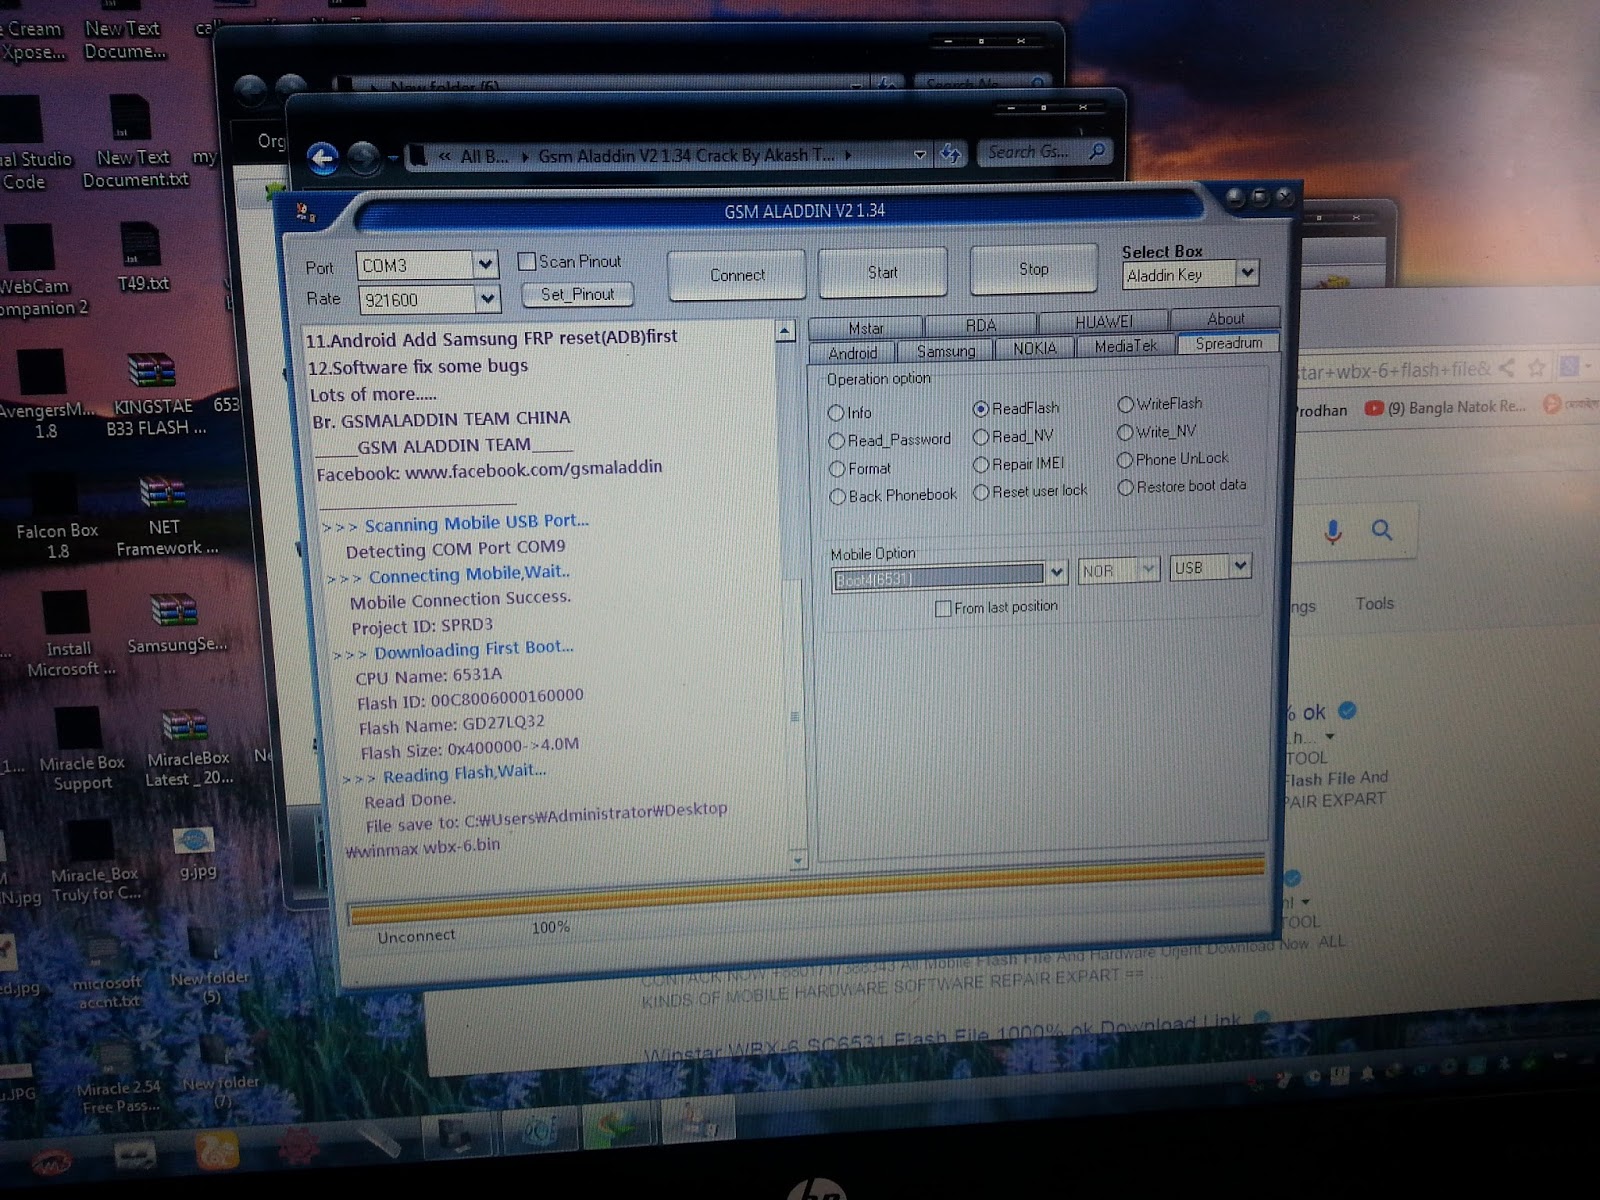Enable the Scan Pinout checkbox
The width and height of the screenshot is (1600, 1200).
tap(527, 262)
